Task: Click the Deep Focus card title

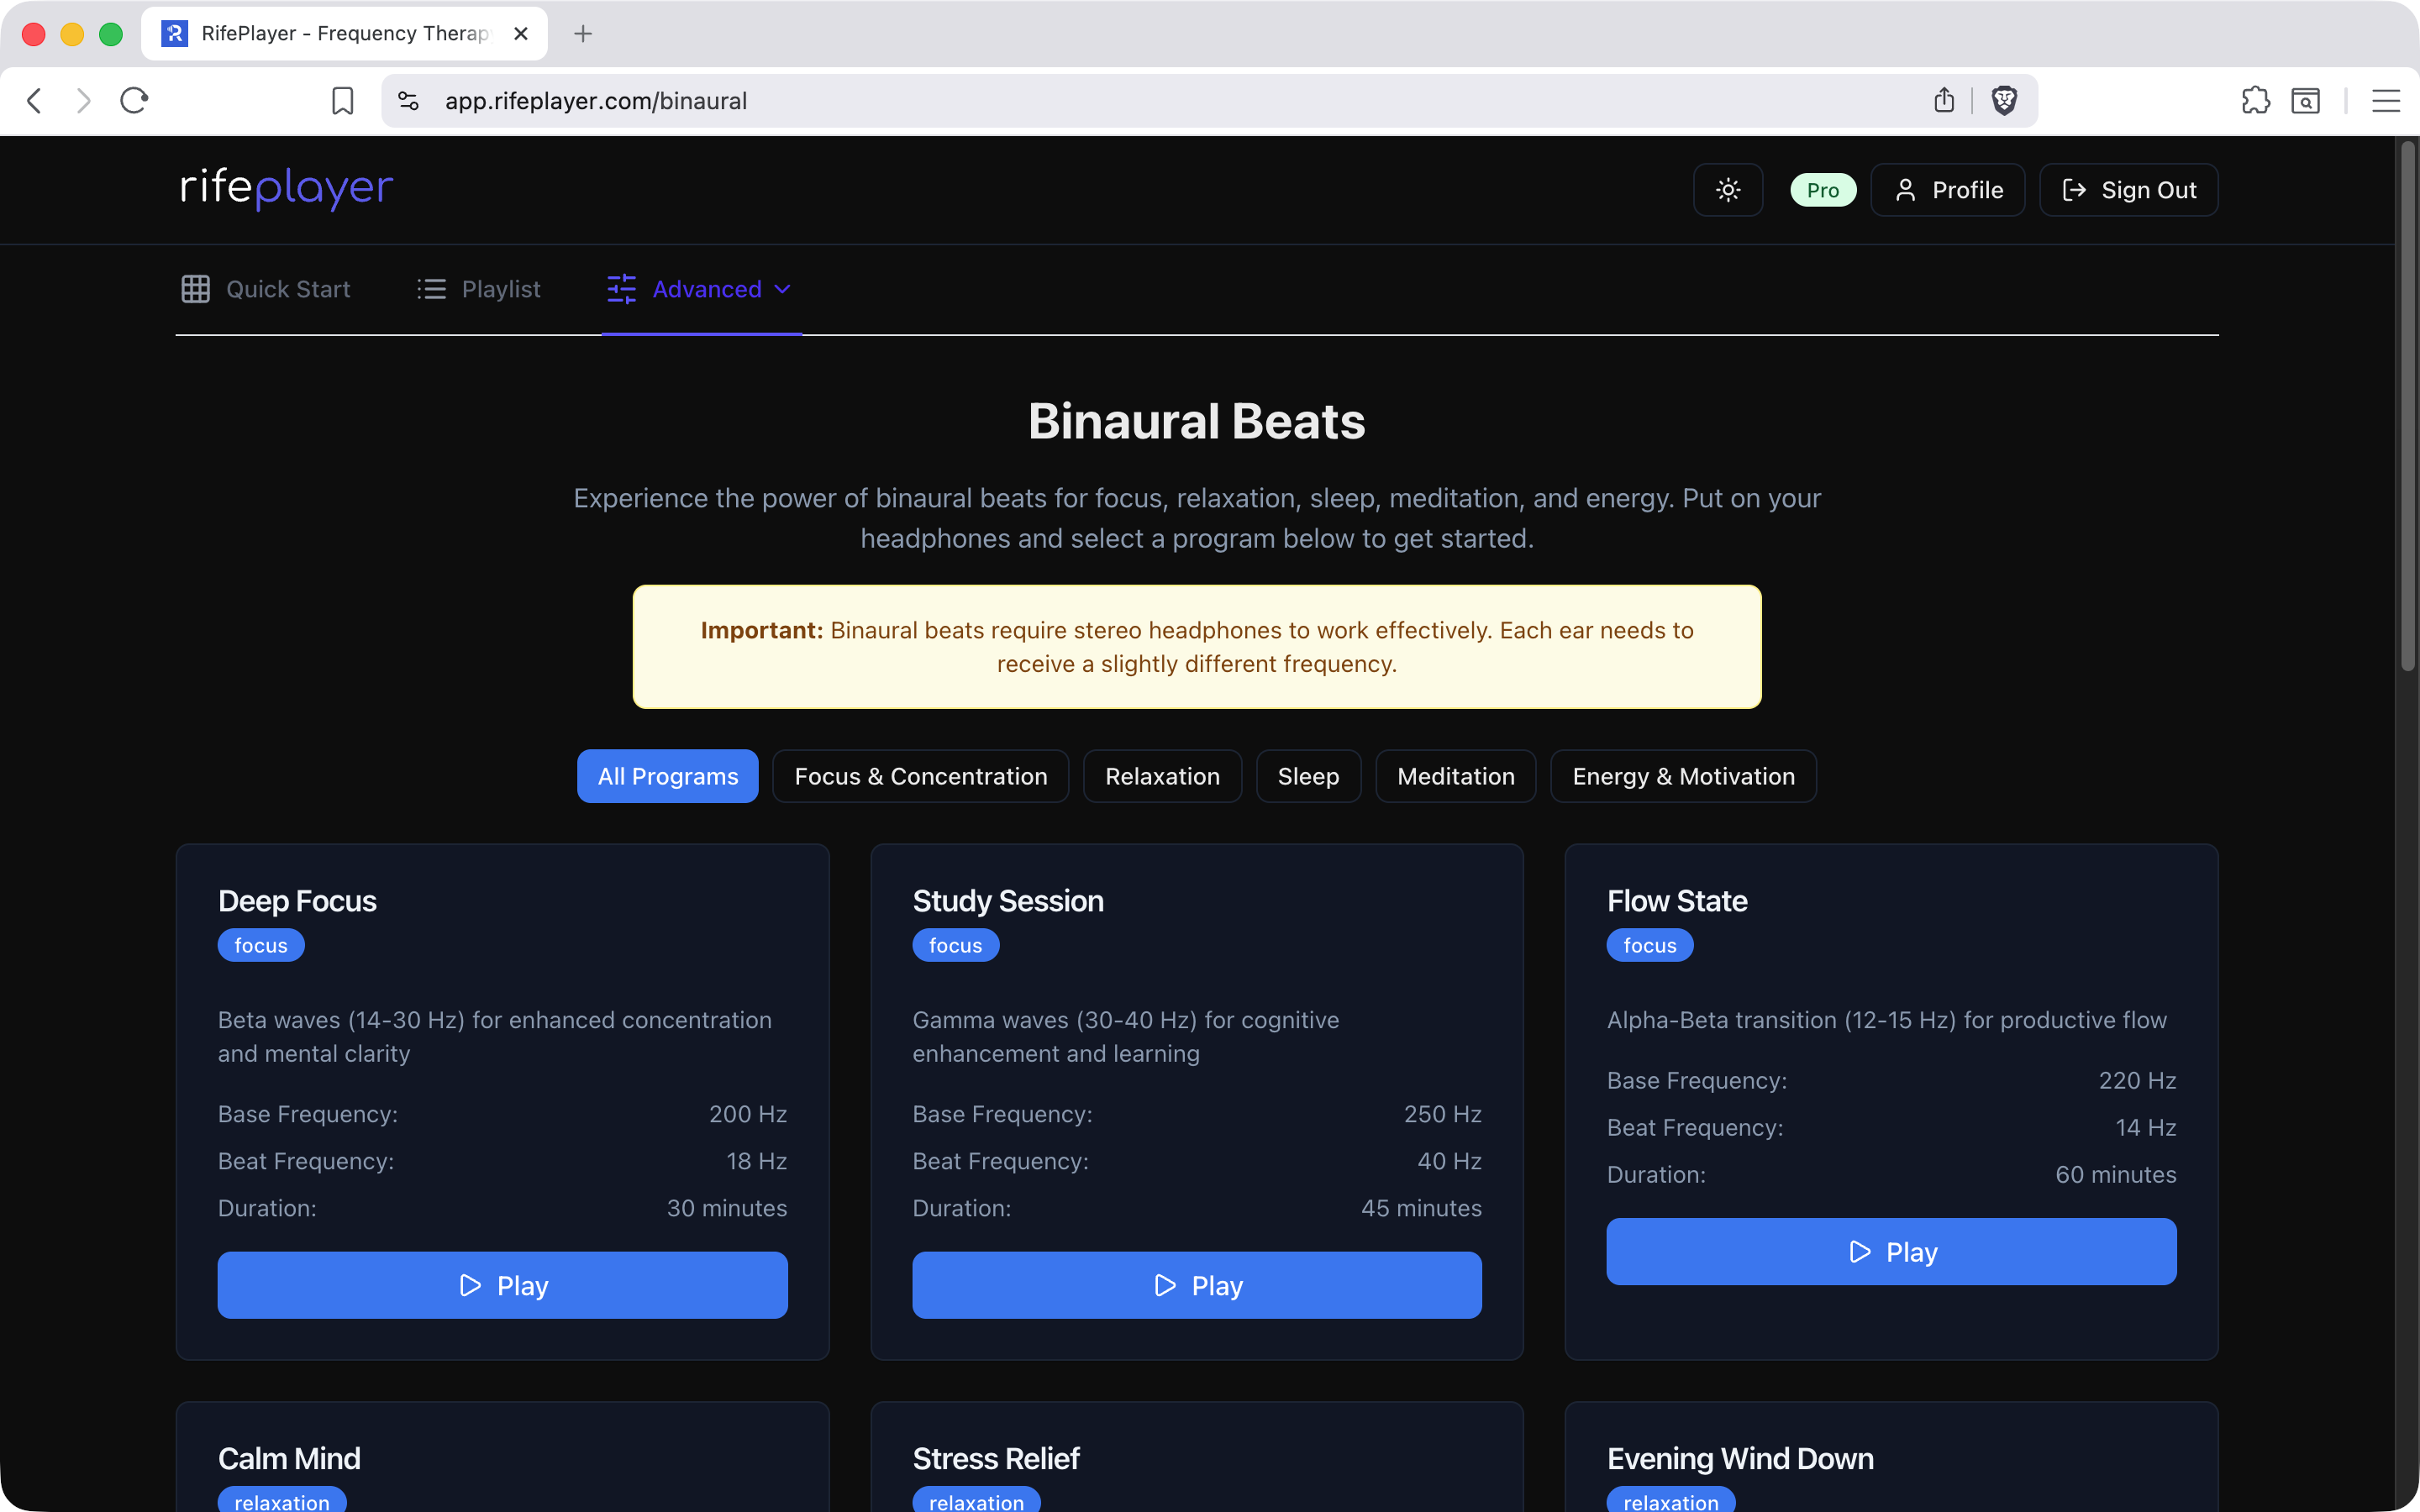Action: pos(297,901)
